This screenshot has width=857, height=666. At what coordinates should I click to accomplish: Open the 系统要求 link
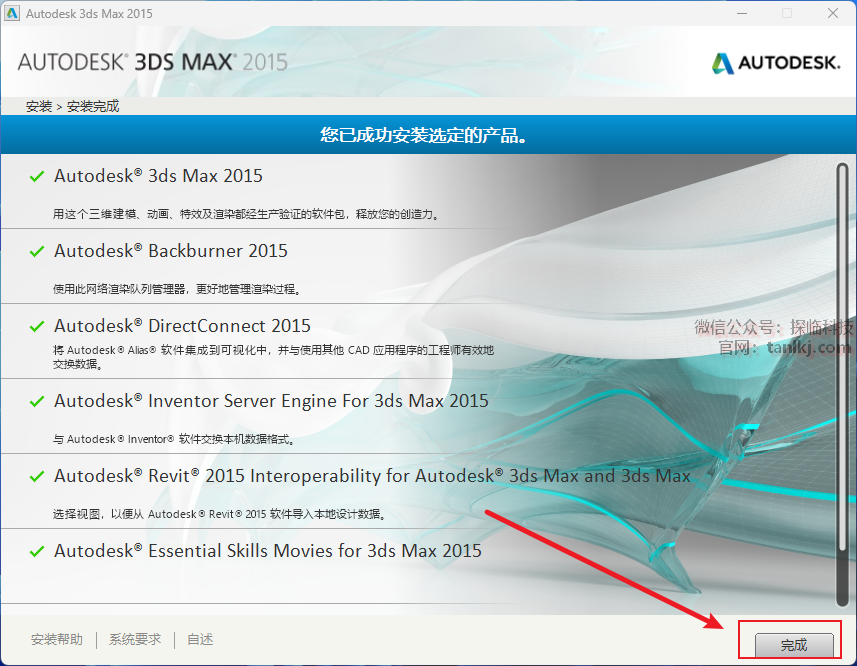(x=135, y=639)
